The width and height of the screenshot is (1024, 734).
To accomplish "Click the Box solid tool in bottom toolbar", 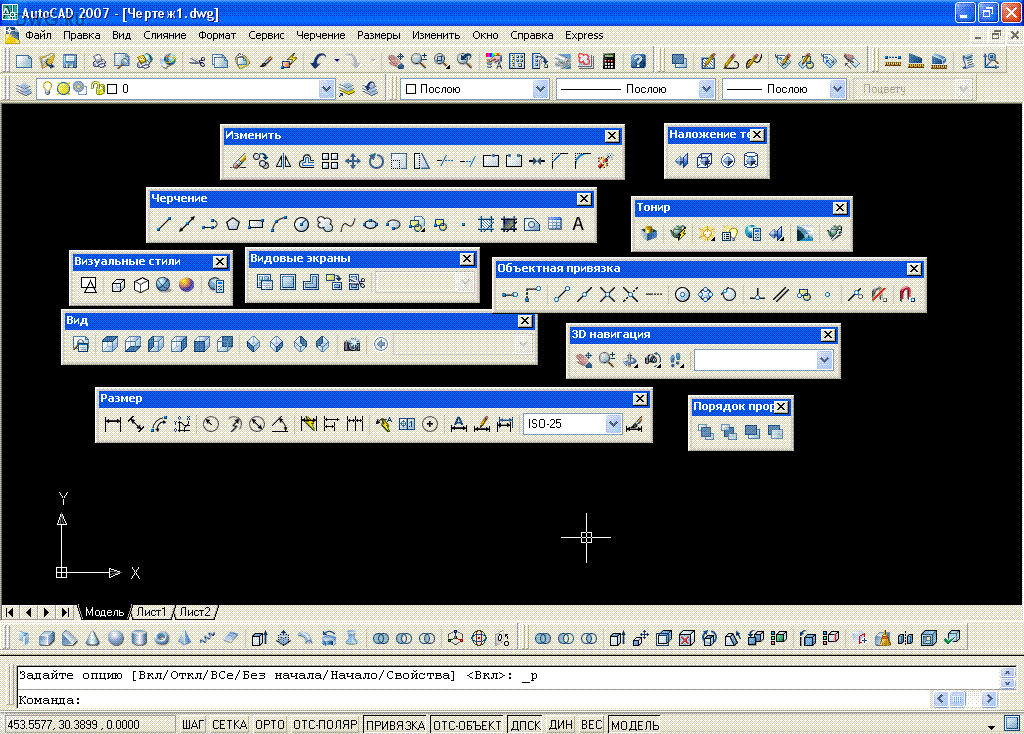I will point(46,638).
